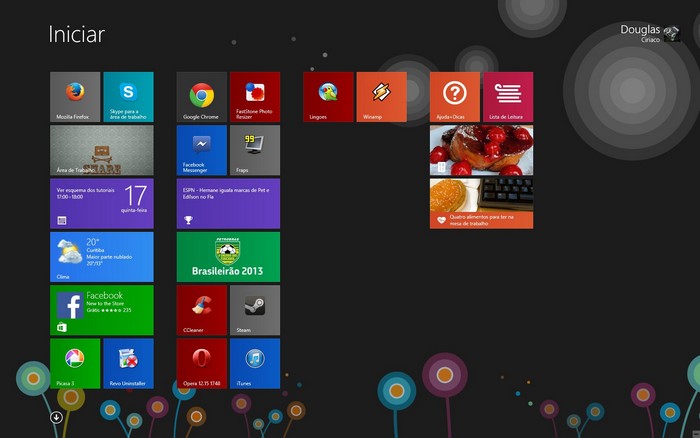Click the Douglas user name
Viewport: 700px width, 438px height.
(x=640, y=29)
